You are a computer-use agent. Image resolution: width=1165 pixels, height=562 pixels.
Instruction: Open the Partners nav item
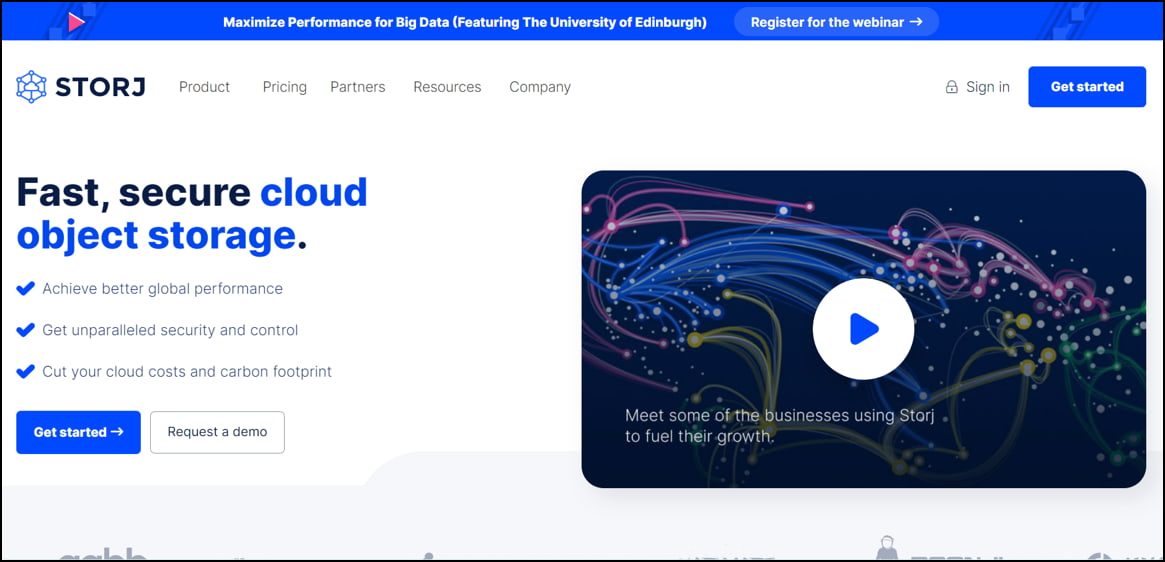click(x=357, y=87)
